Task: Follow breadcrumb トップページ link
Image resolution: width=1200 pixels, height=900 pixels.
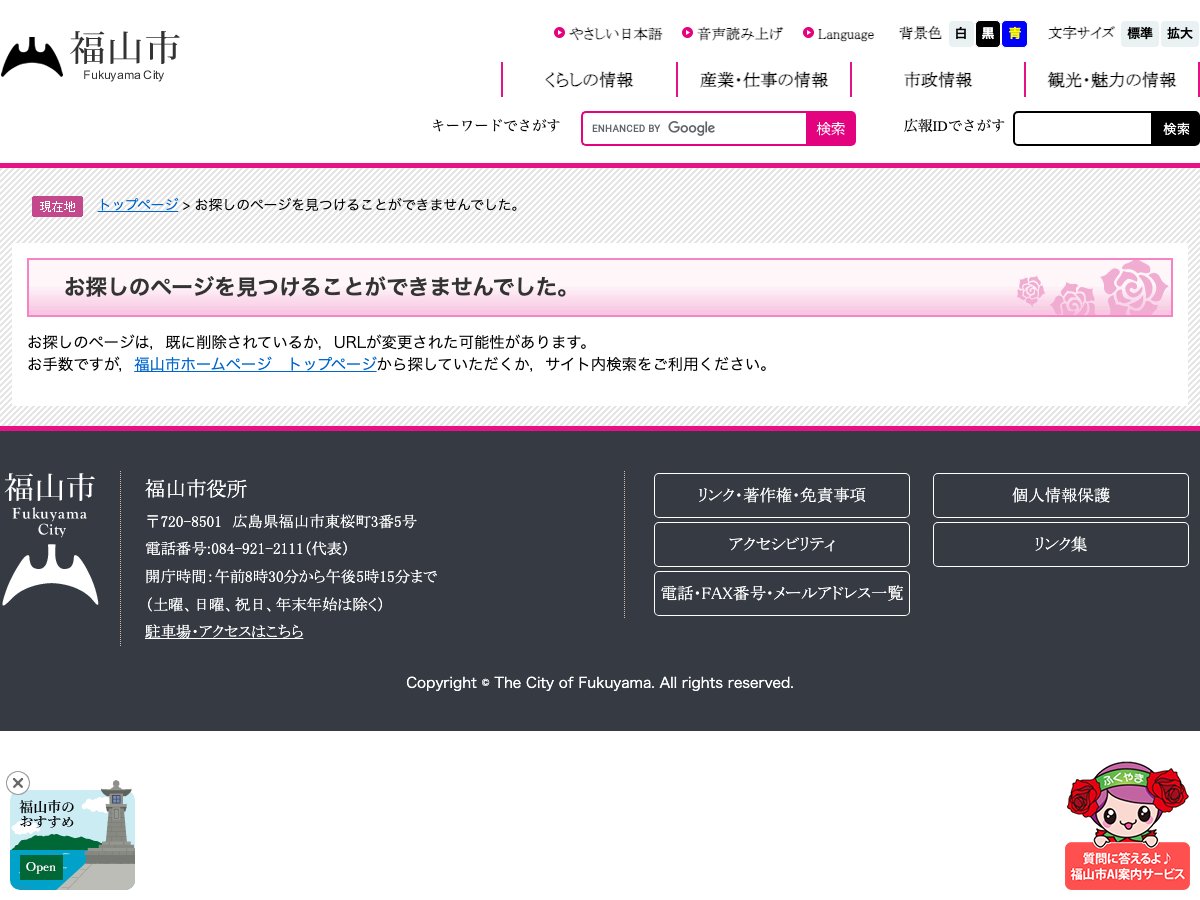Action: tap(138, 205)
